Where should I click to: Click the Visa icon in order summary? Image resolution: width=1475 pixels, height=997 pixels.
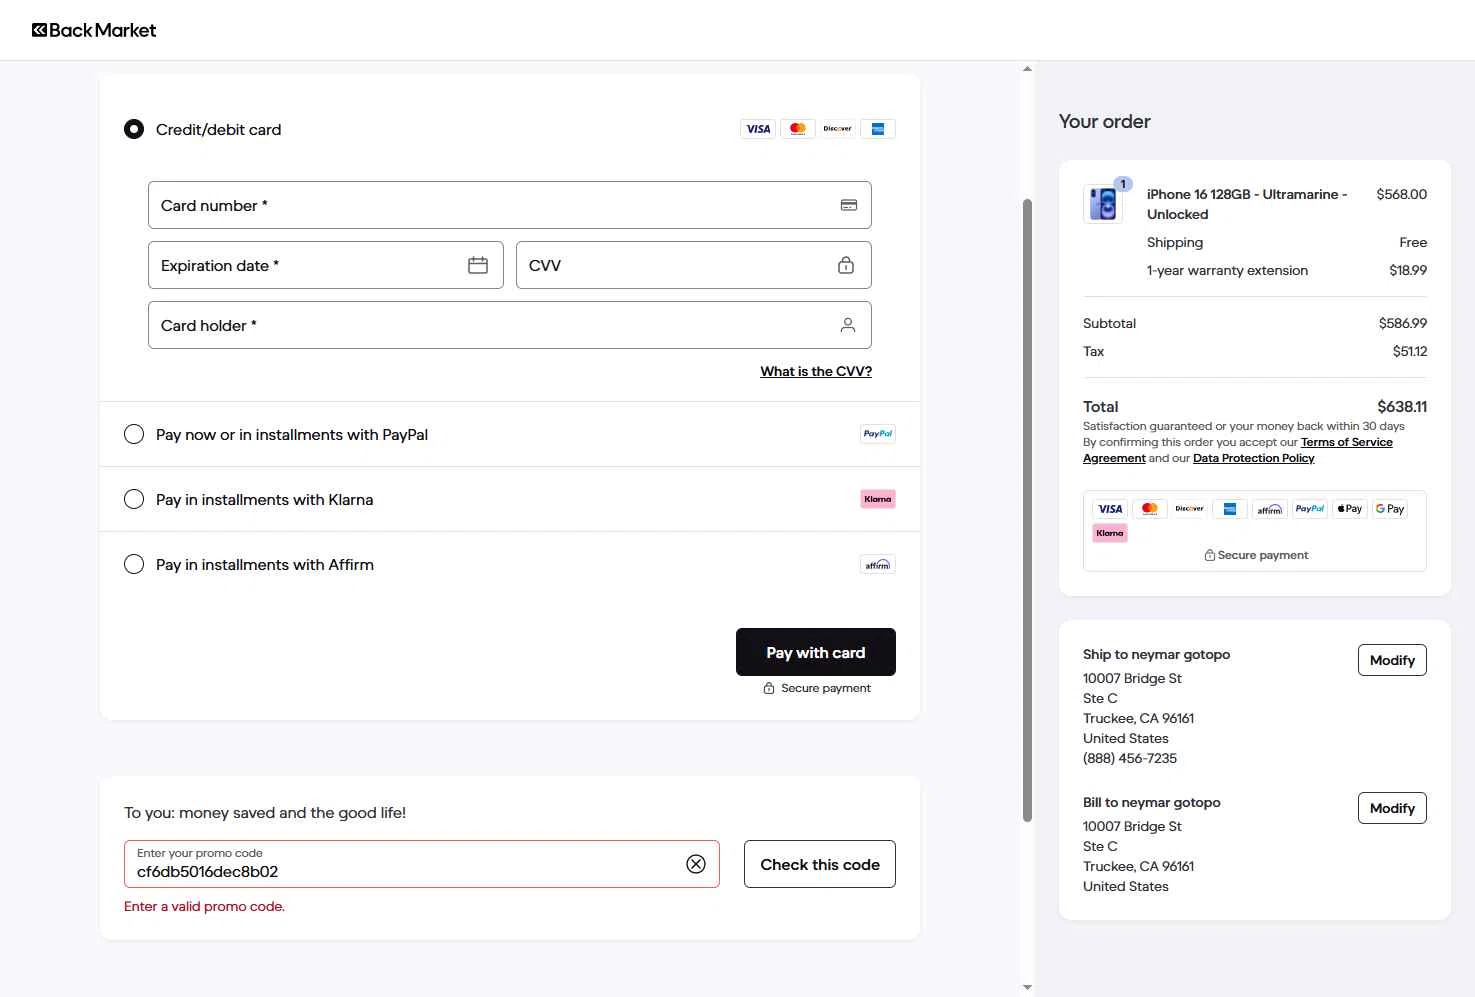pos(1110,509)
